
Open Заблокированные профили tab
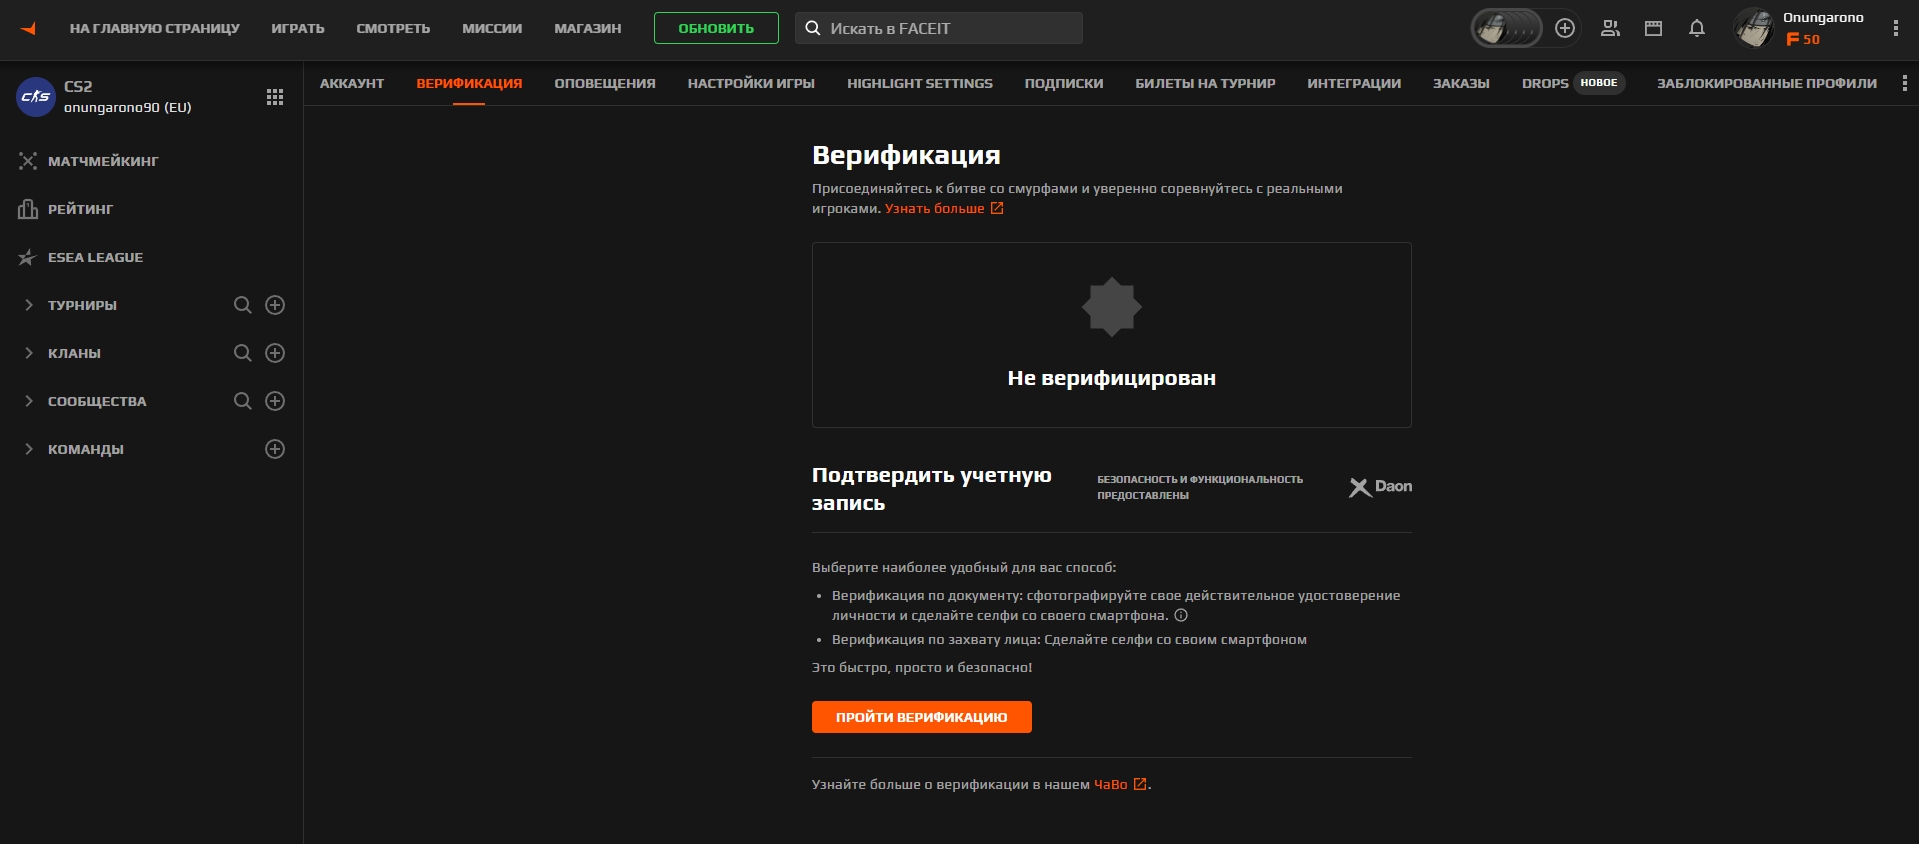point(1767,83)
